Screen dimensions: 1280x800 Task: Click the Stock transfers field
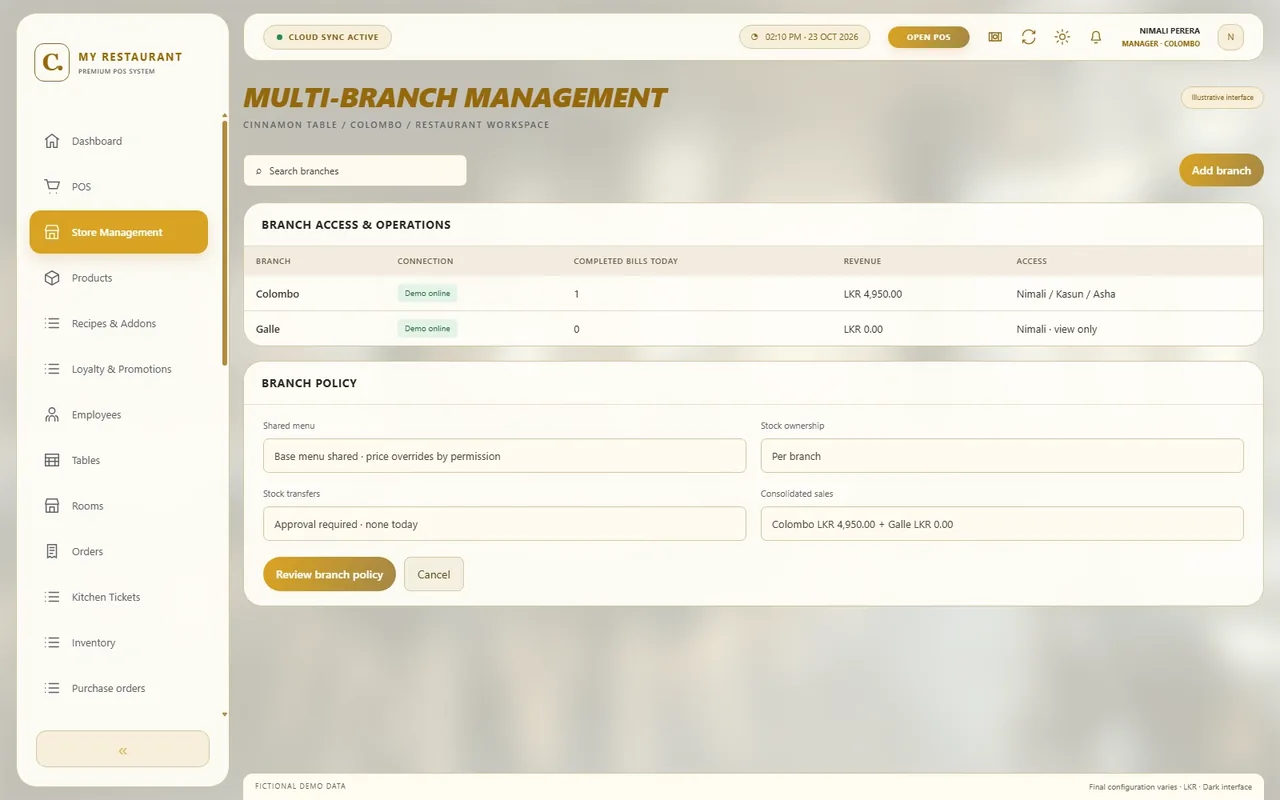coord(504,524)
